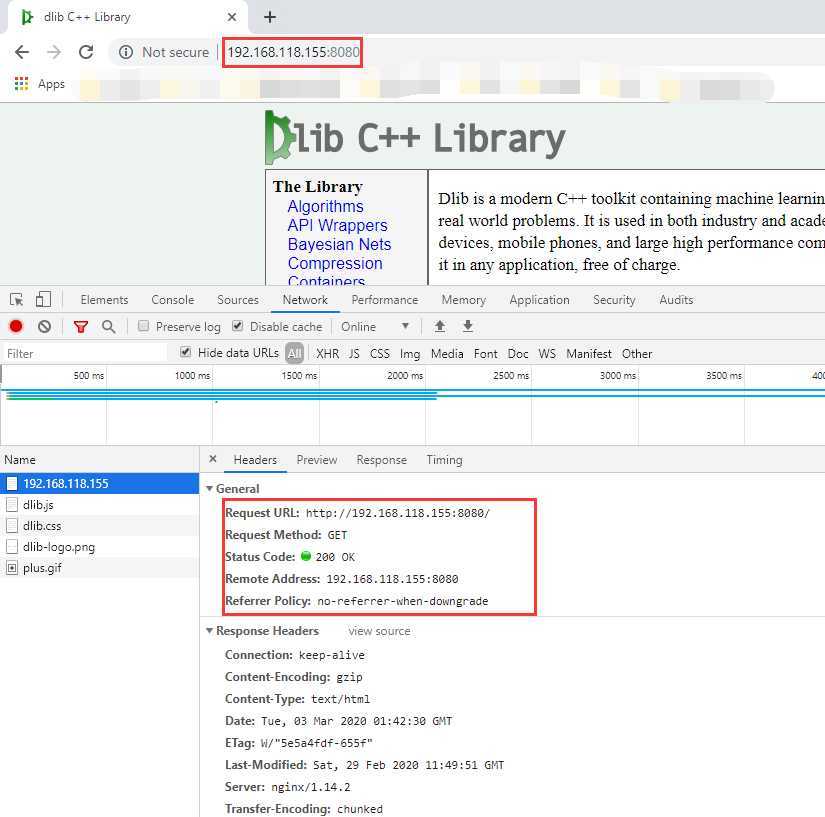Close the dlib C++ Library tab

232,17
